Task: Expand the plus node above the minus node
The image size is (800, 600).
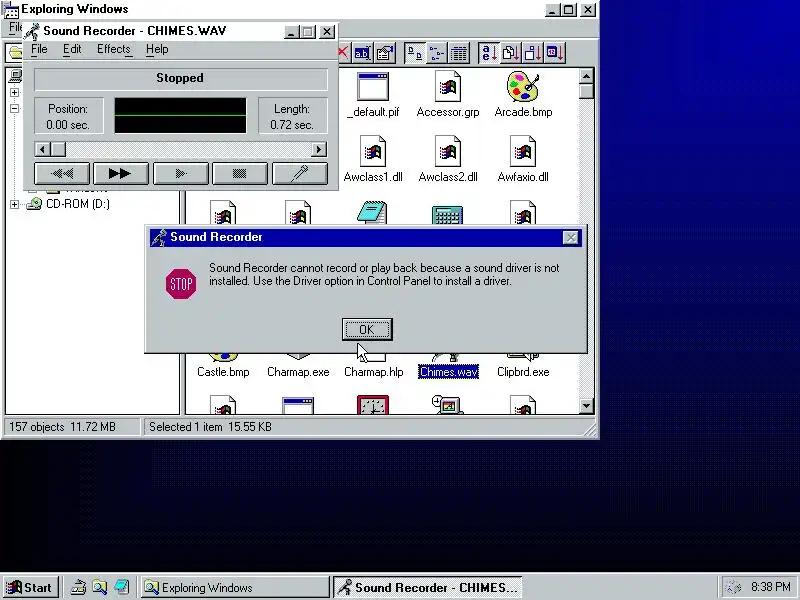Action: [14, 92]
